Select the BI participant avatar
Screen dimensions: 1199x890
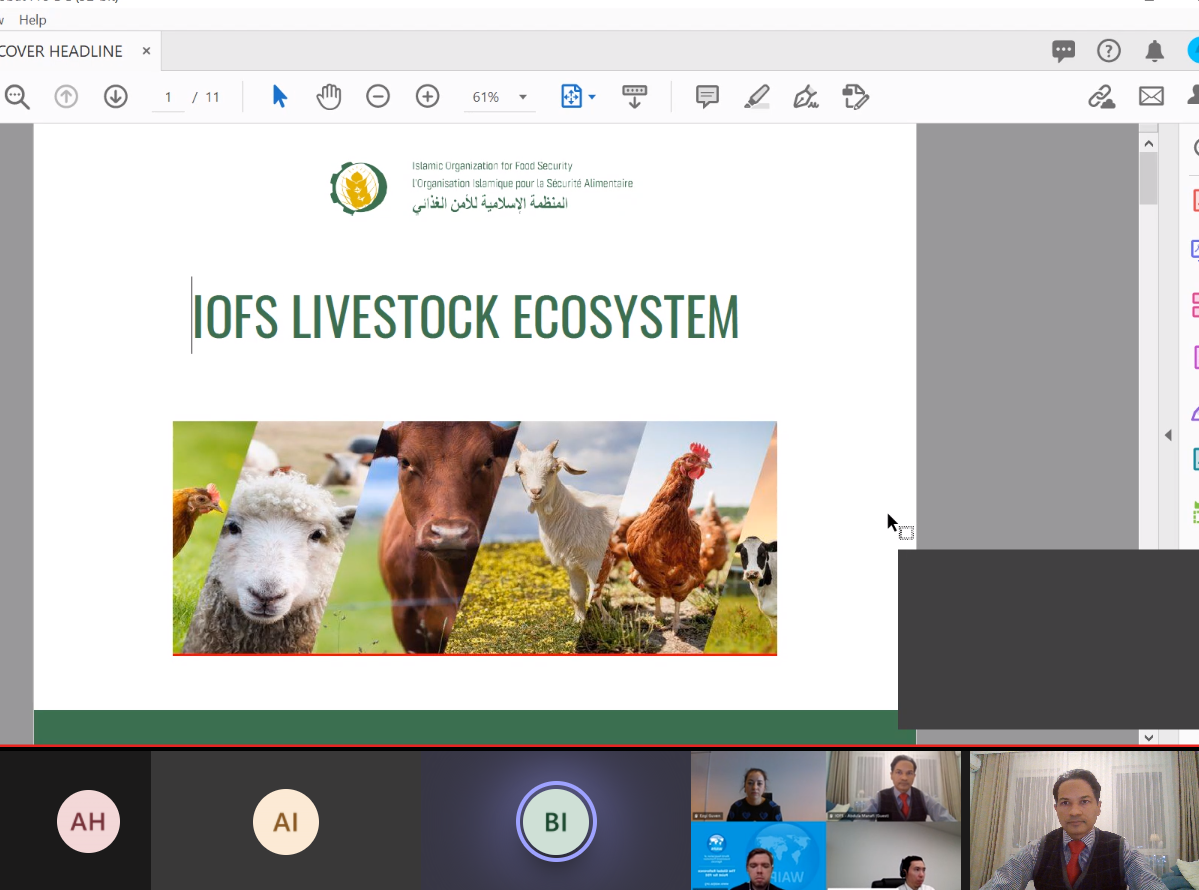click(556, 822)
